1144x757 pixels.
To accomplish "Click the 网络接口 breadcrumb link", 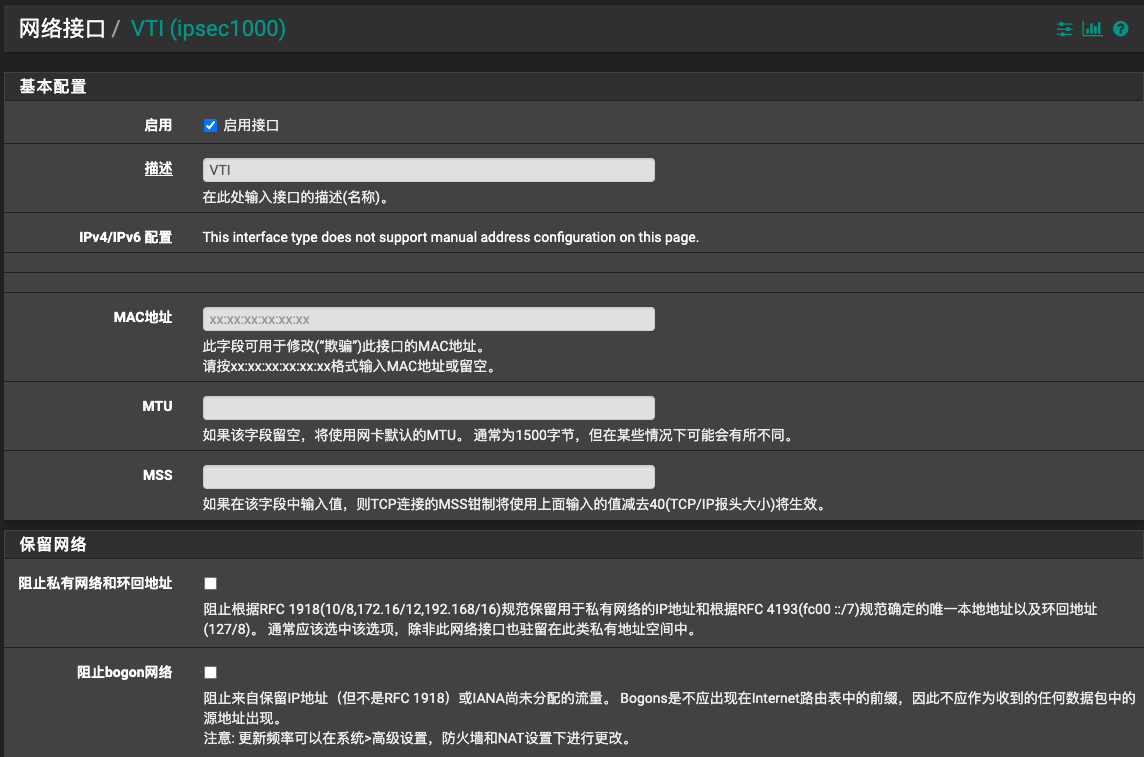I will tap(62, 29).
